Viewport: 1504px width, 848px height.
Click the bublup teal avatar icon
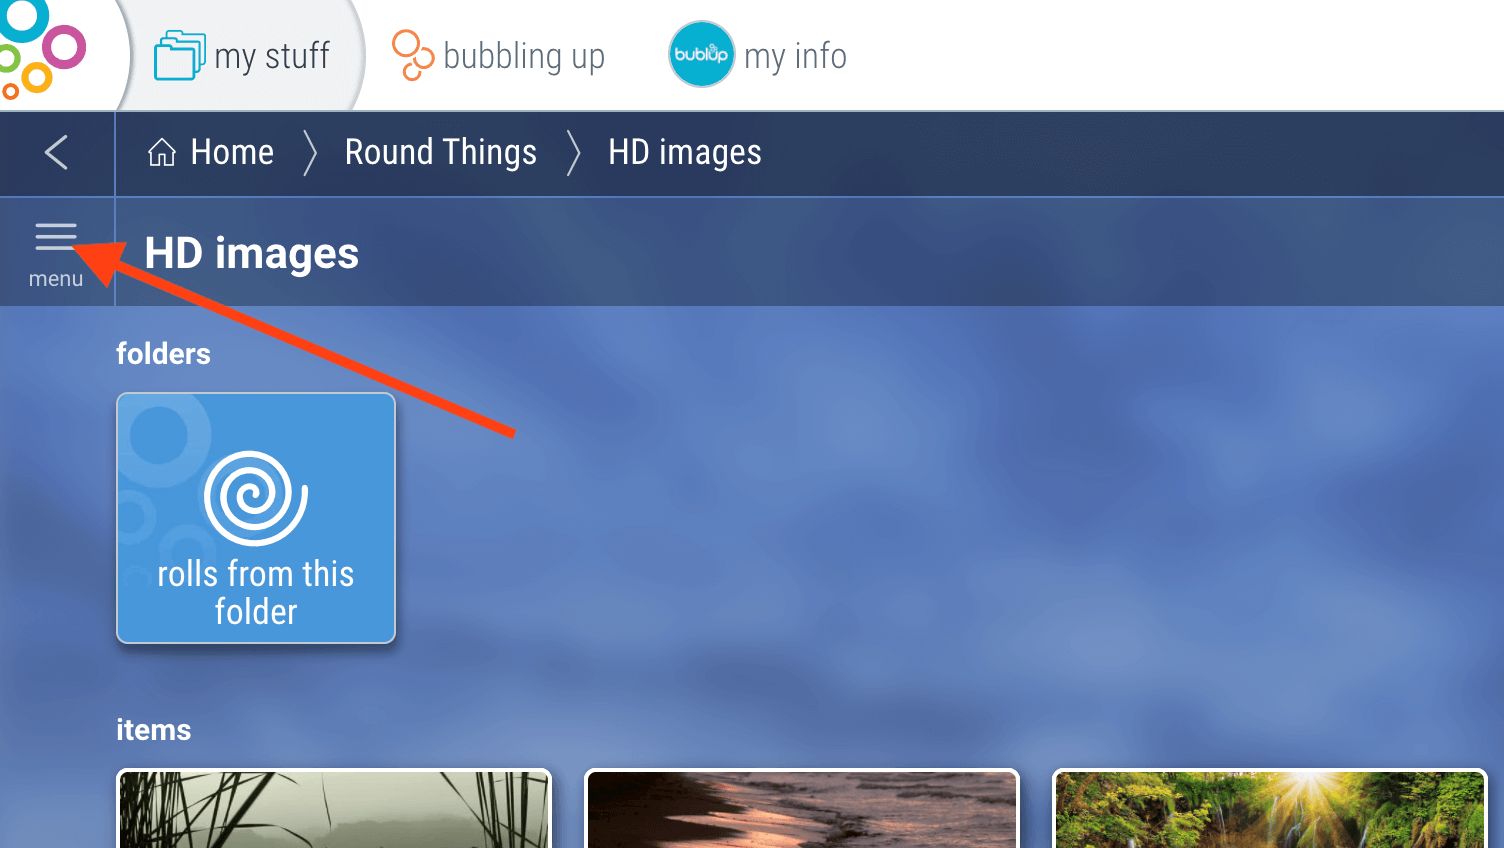click(x=702, y=54)
